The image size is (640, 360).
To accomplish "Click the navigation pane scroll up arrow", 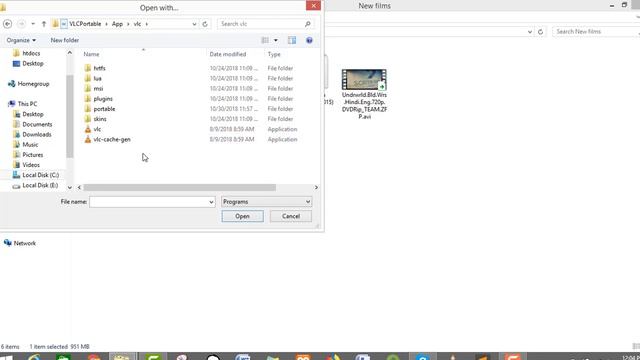I will (70, 53).
